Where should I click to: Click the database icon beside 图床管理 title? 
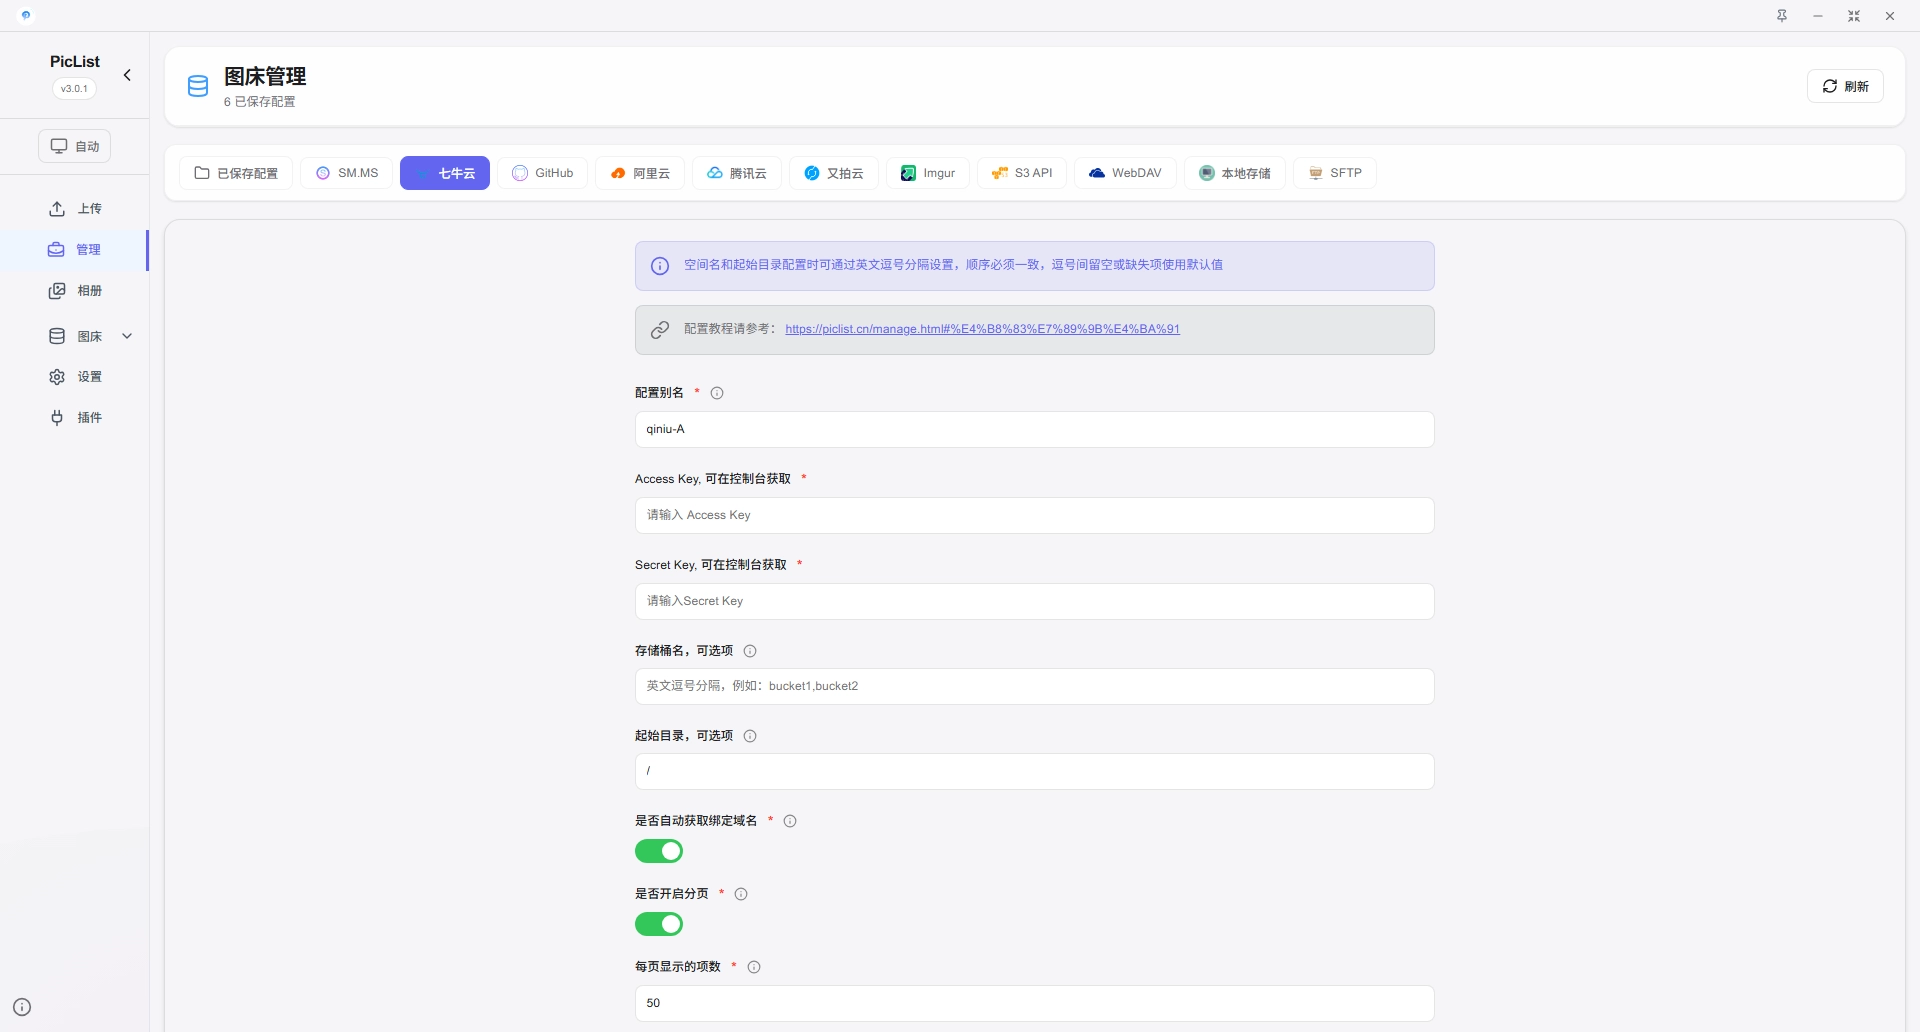click(198, 86)
